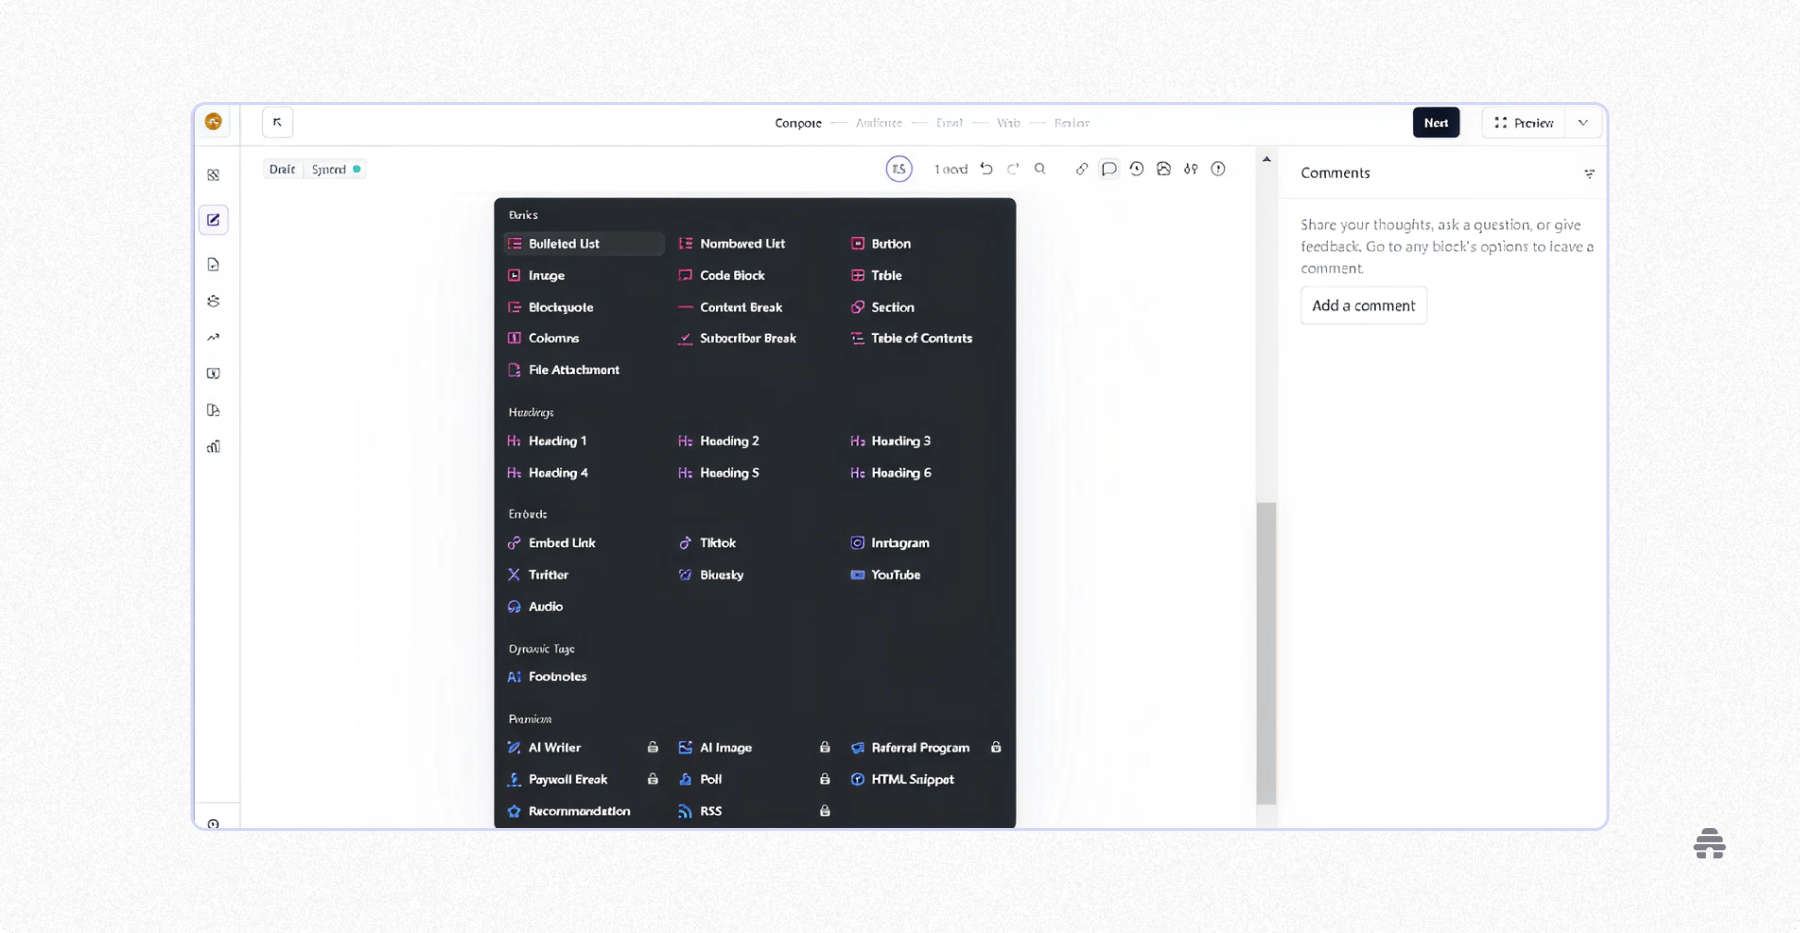Insert a hyperlink using the link toolbar icon

click(x=1081, y=168)
